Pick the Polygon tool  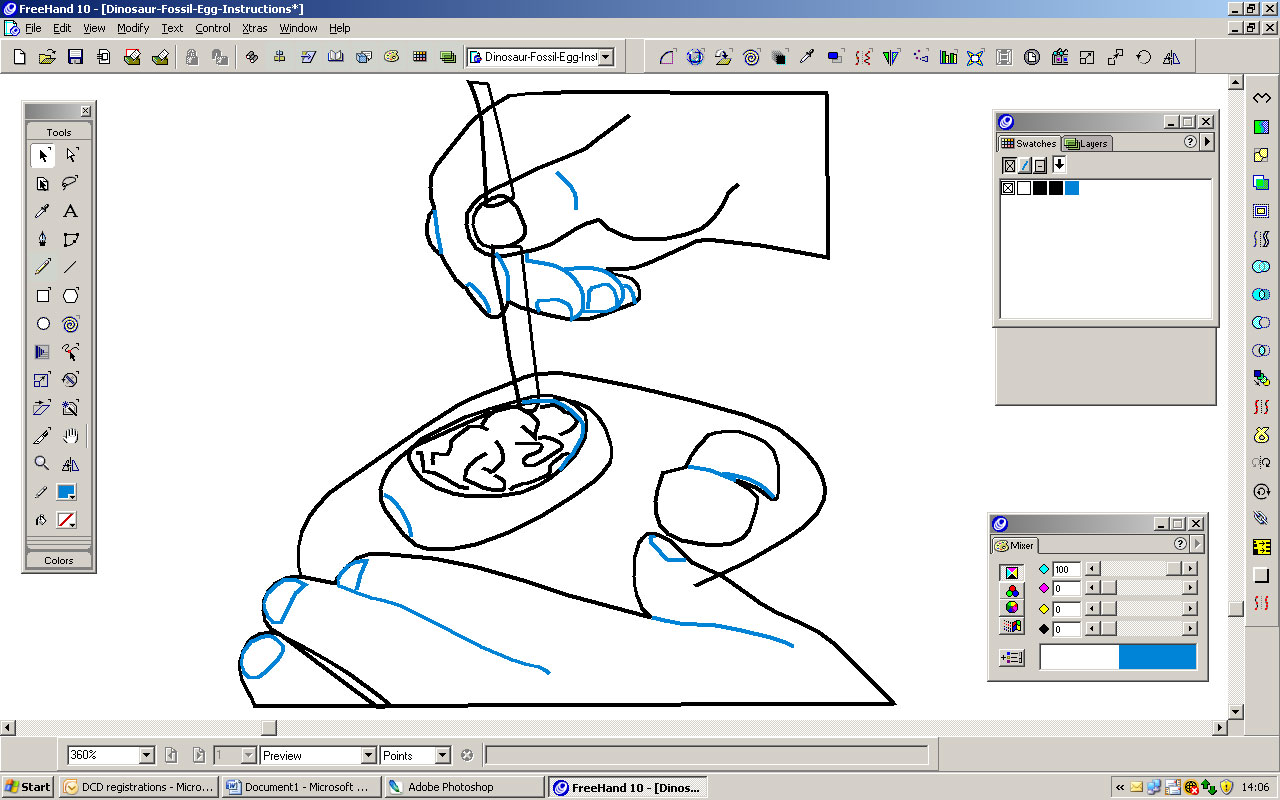(71, 295)
